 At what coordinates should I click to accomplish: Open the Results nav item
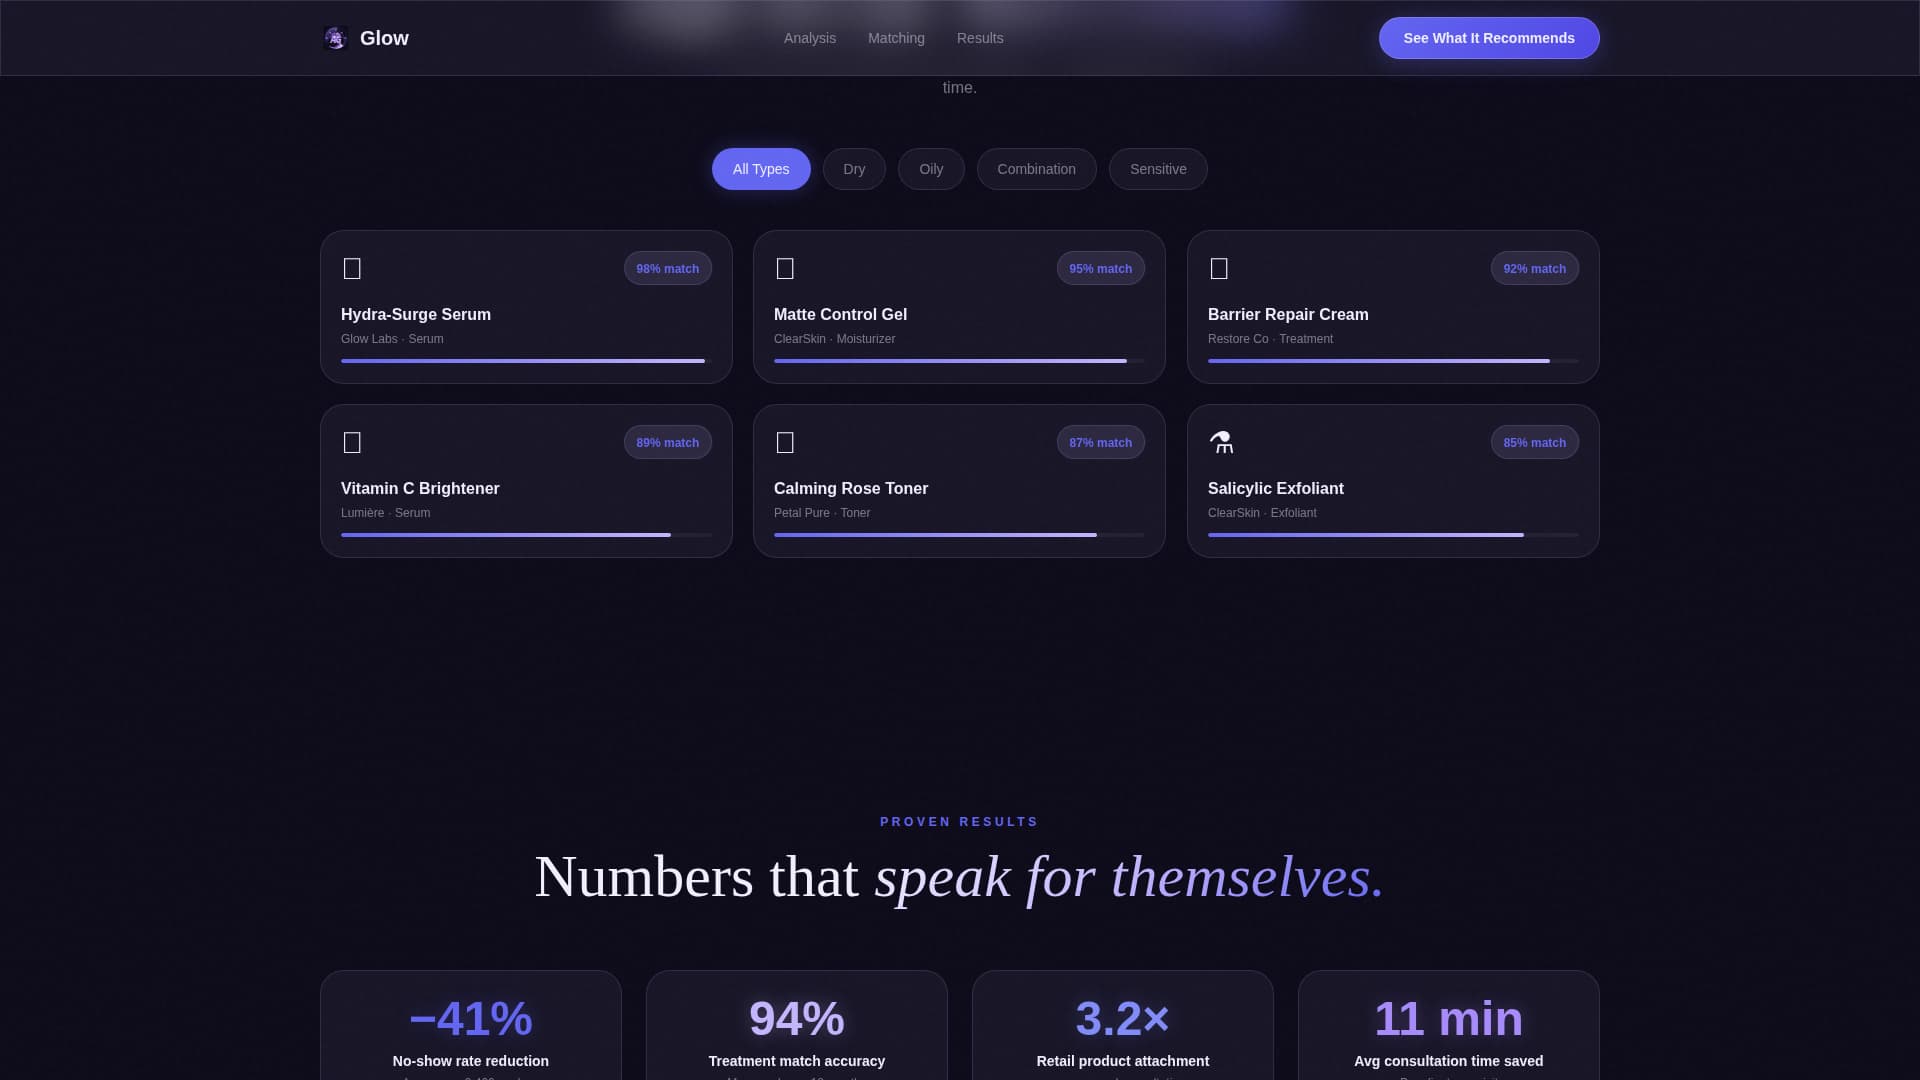[x=980, y=38]
